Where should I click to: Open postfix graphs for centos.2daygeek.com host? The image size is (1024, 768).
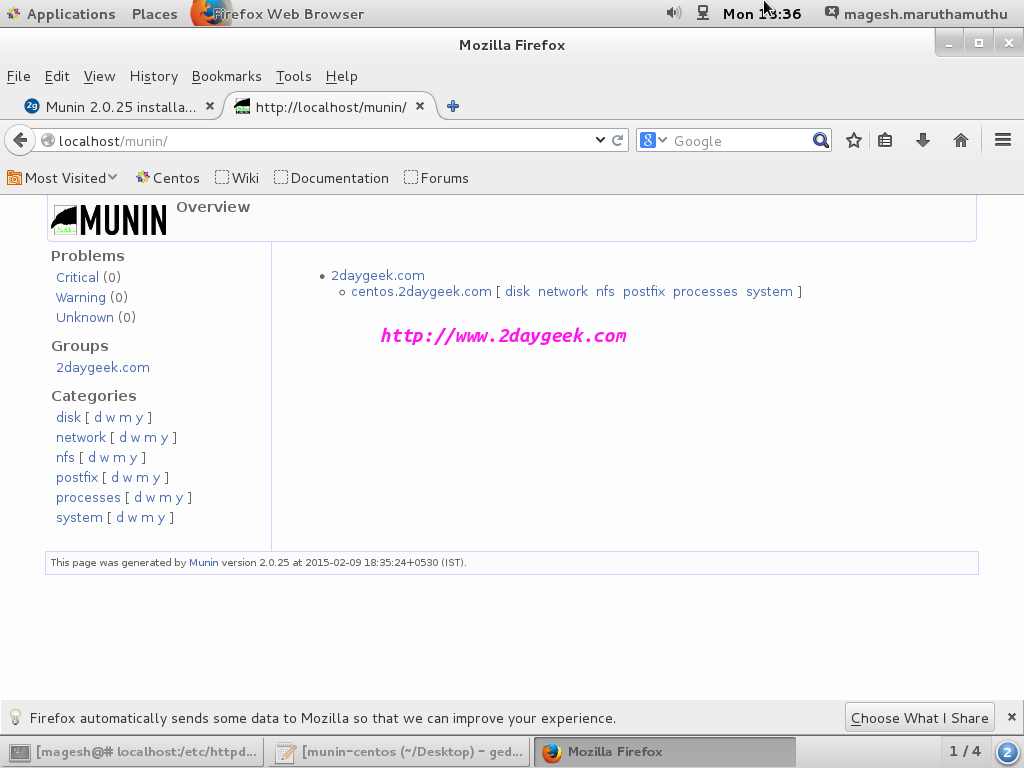(644, 291)
